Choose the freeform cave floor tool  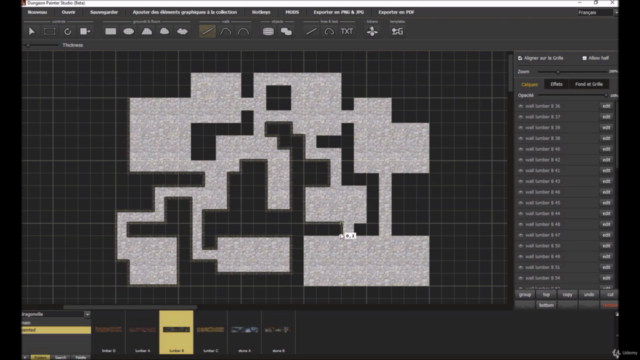point(182,31)
